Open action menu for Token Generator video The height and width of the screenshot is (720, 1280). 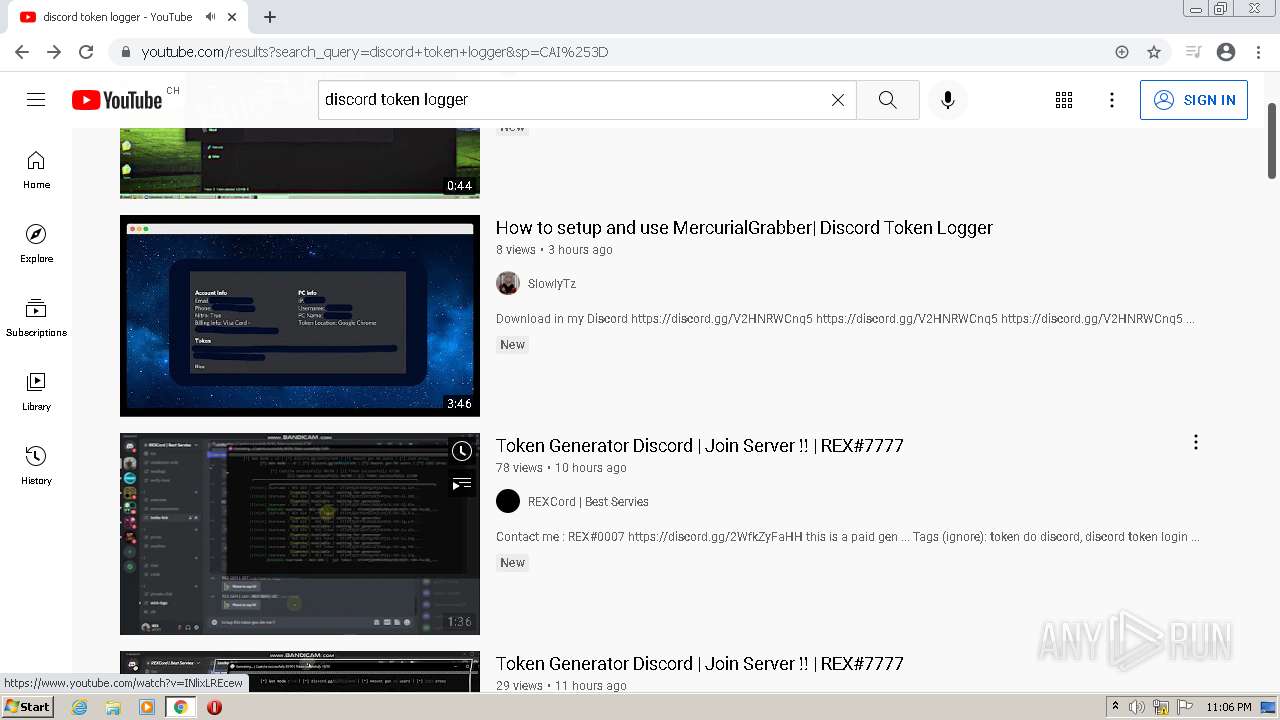pyautogui.click(x=1196, y=442)
